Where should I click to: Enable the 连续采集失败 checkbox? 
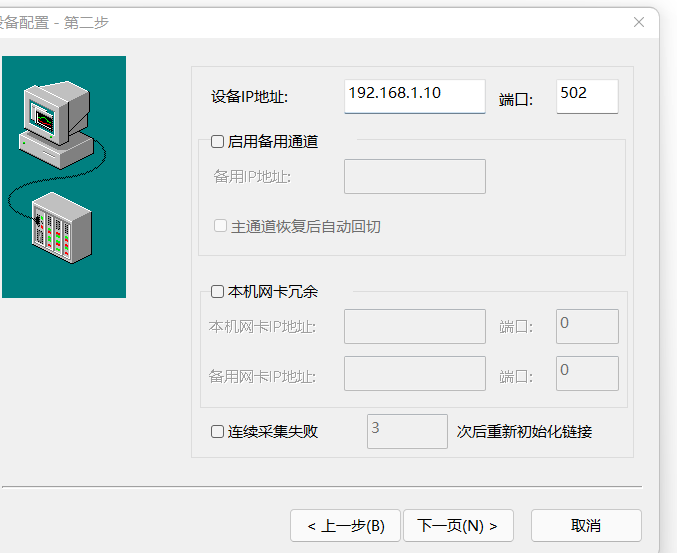tap(217, 431)
